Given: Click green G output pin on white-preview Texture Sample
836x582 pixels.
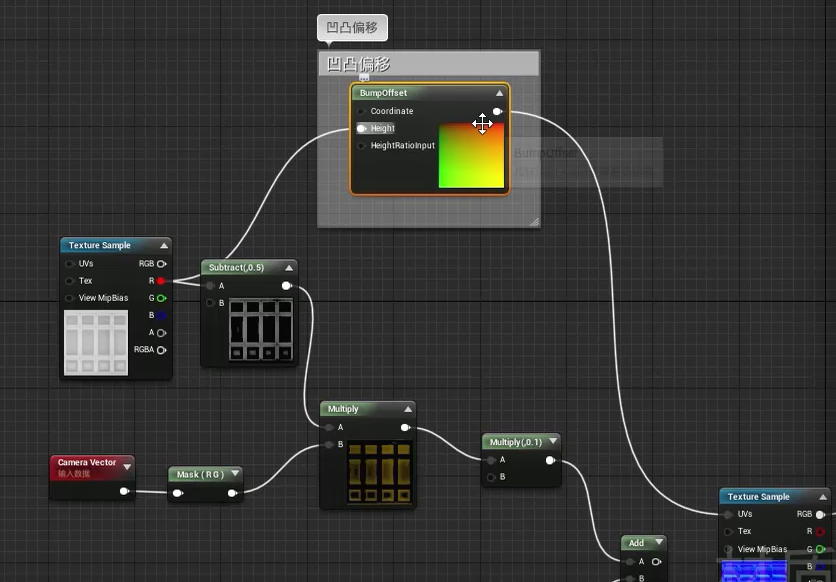Looking at the screenshot, I should pos(162,298).
